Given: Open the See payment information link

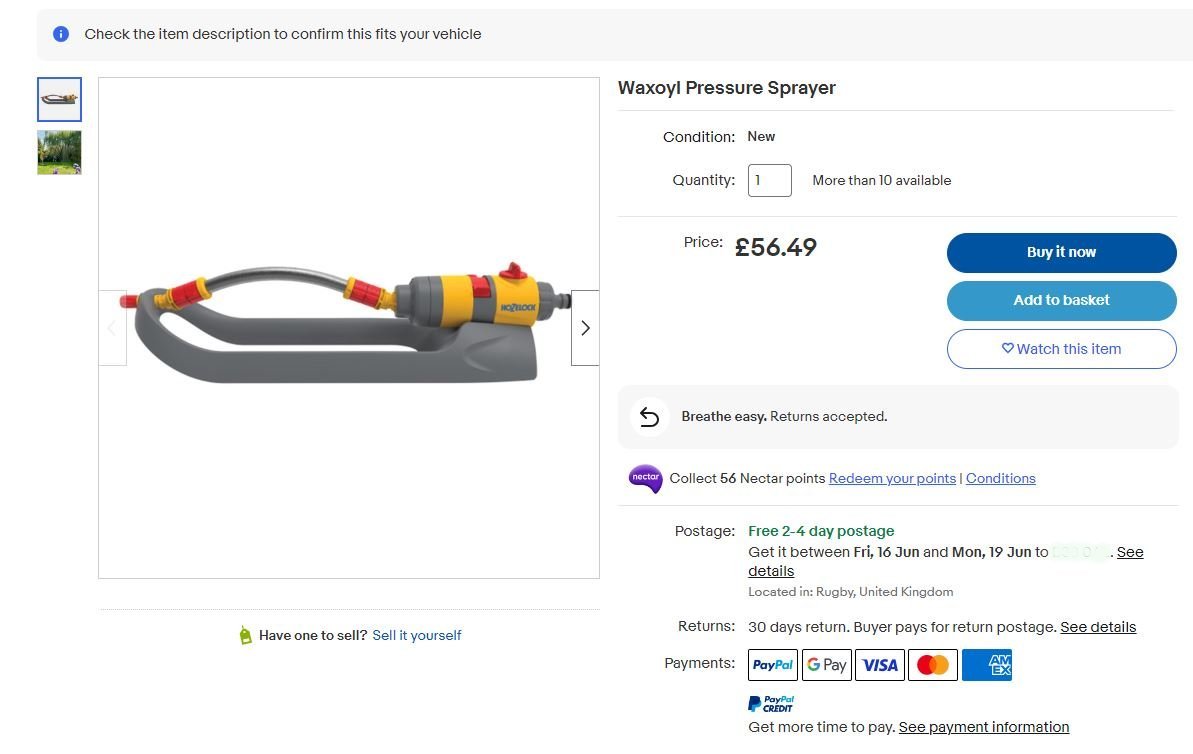Looking at the screenshot, I should click(x=984, y=727).
